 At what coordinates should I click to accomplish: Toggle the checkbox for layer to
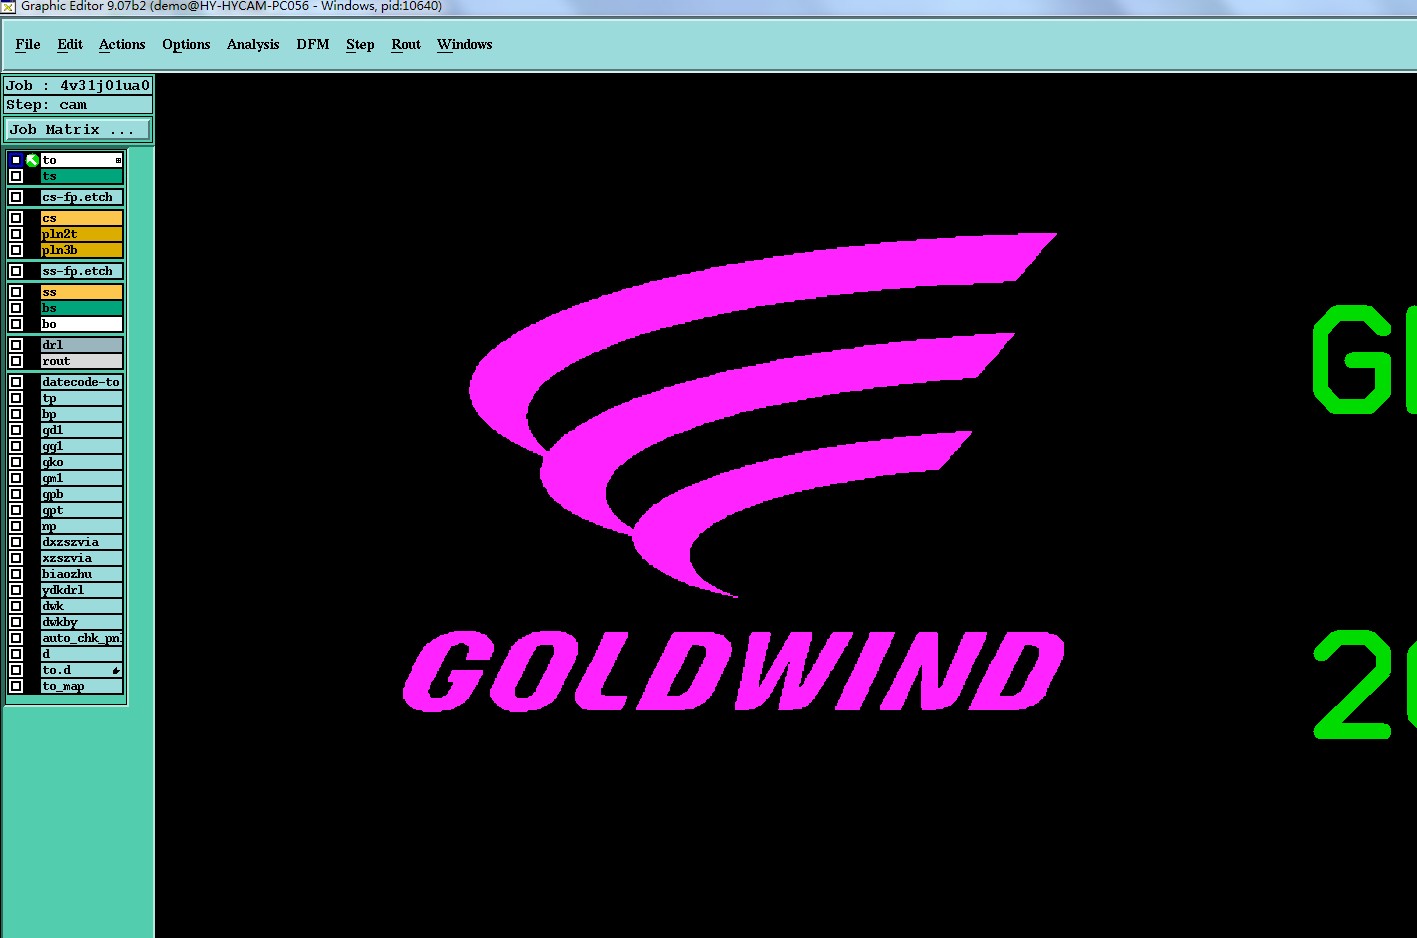tap(16, 160)
